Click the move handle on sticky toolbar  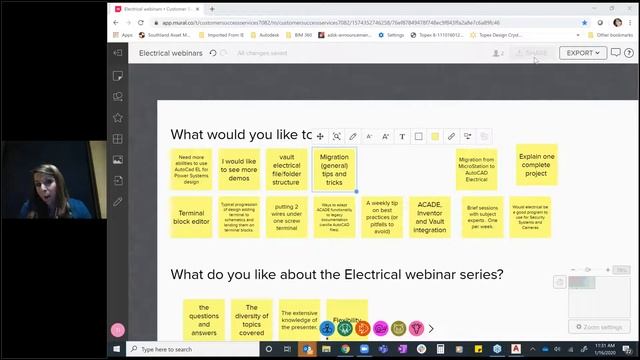pos(320,137)
